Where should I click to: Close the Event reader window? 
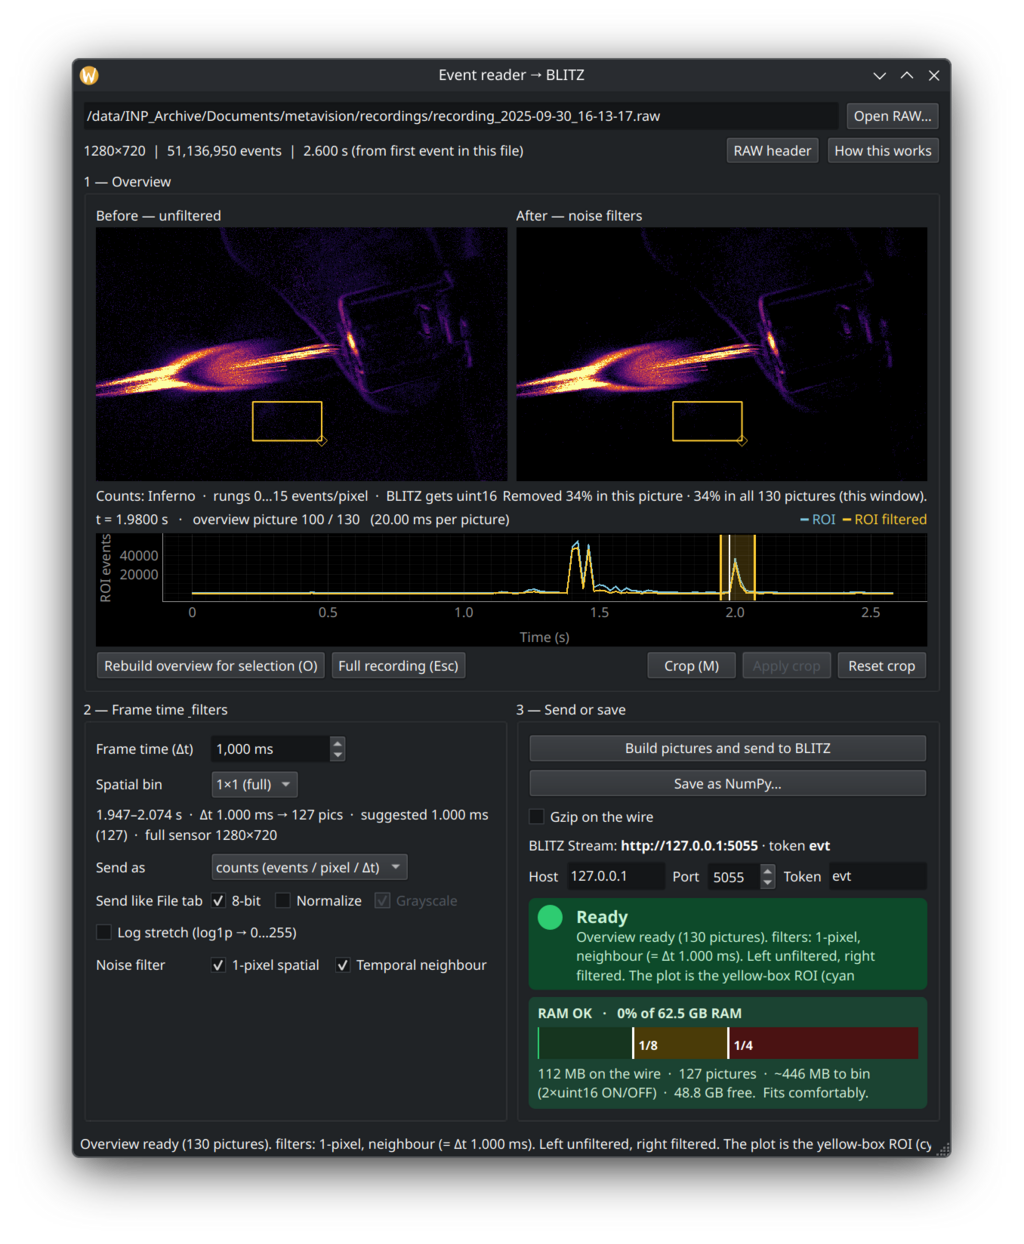pyautogui.click(x=933, y=75)
